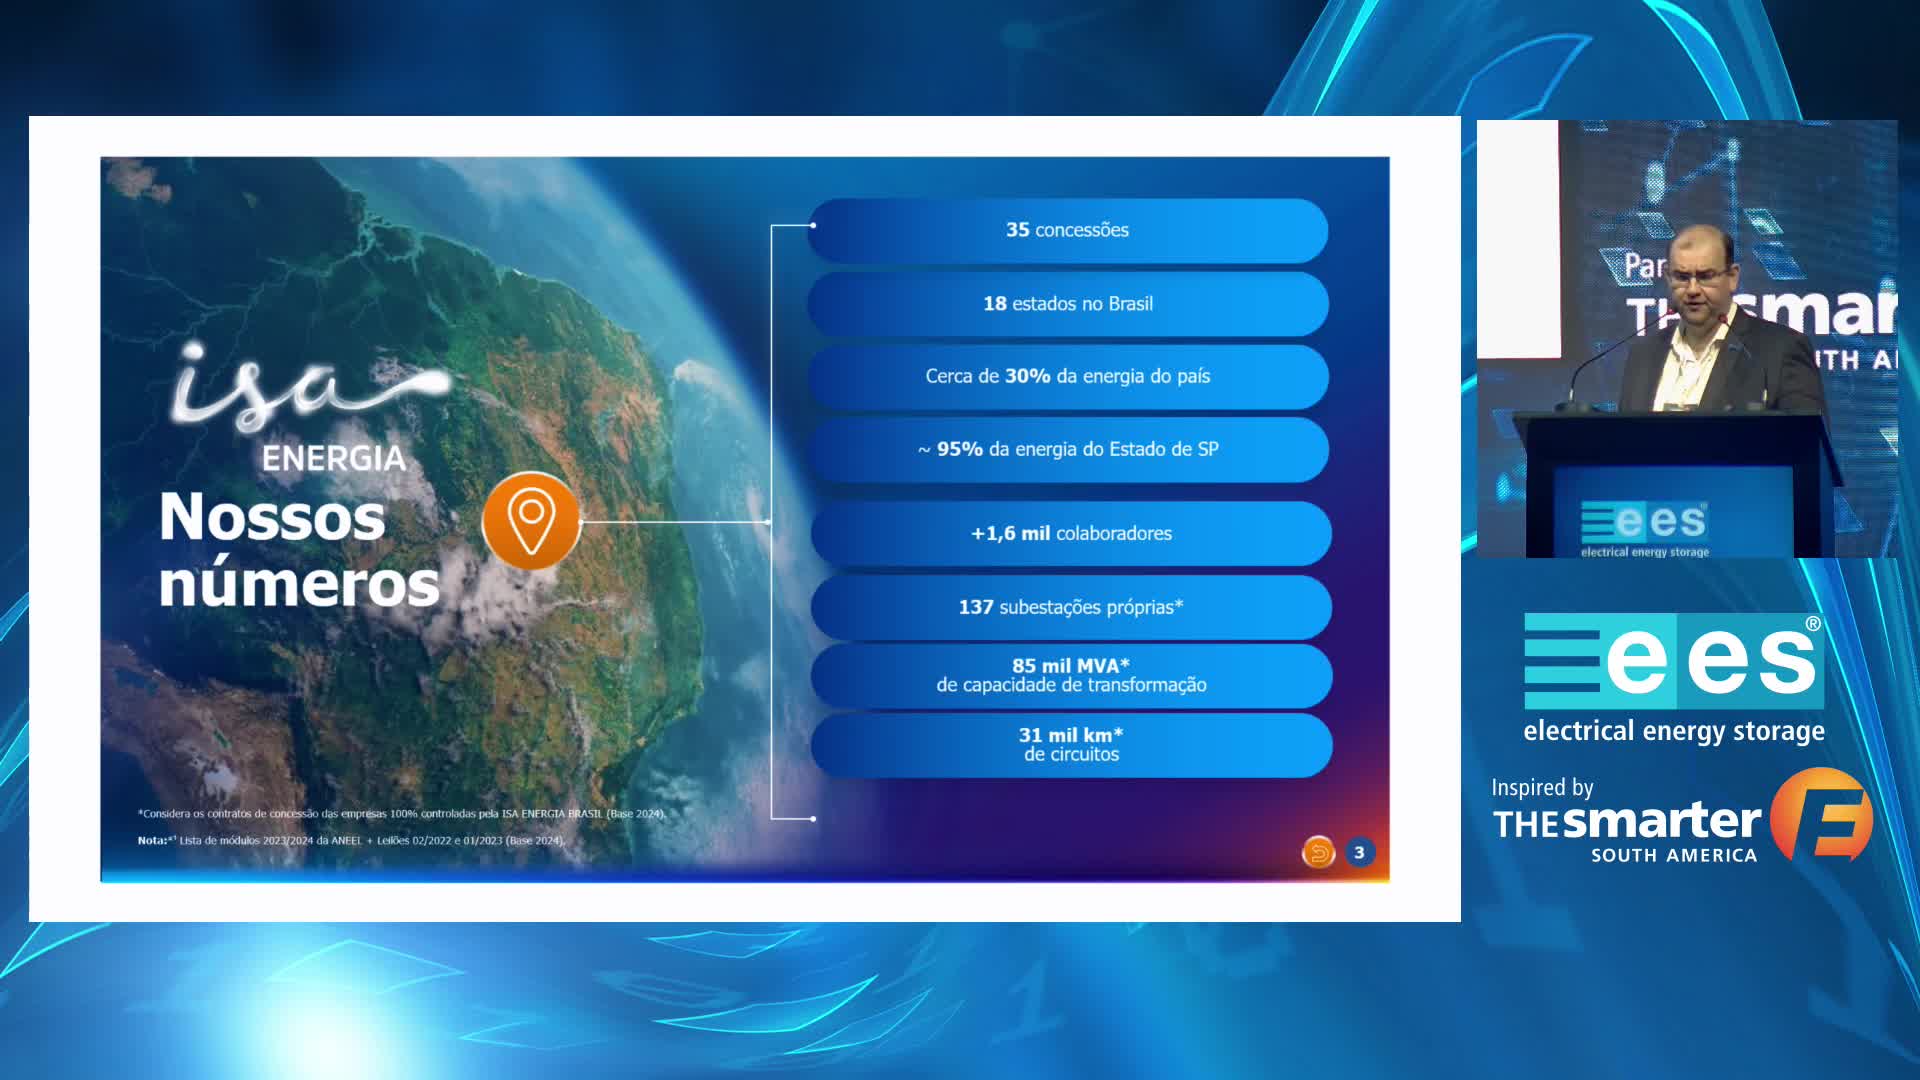Select '~95% da energia do Estado de SP'
The image size is (1920, 1080).
pyautogui.click(x=1068, y=449)
